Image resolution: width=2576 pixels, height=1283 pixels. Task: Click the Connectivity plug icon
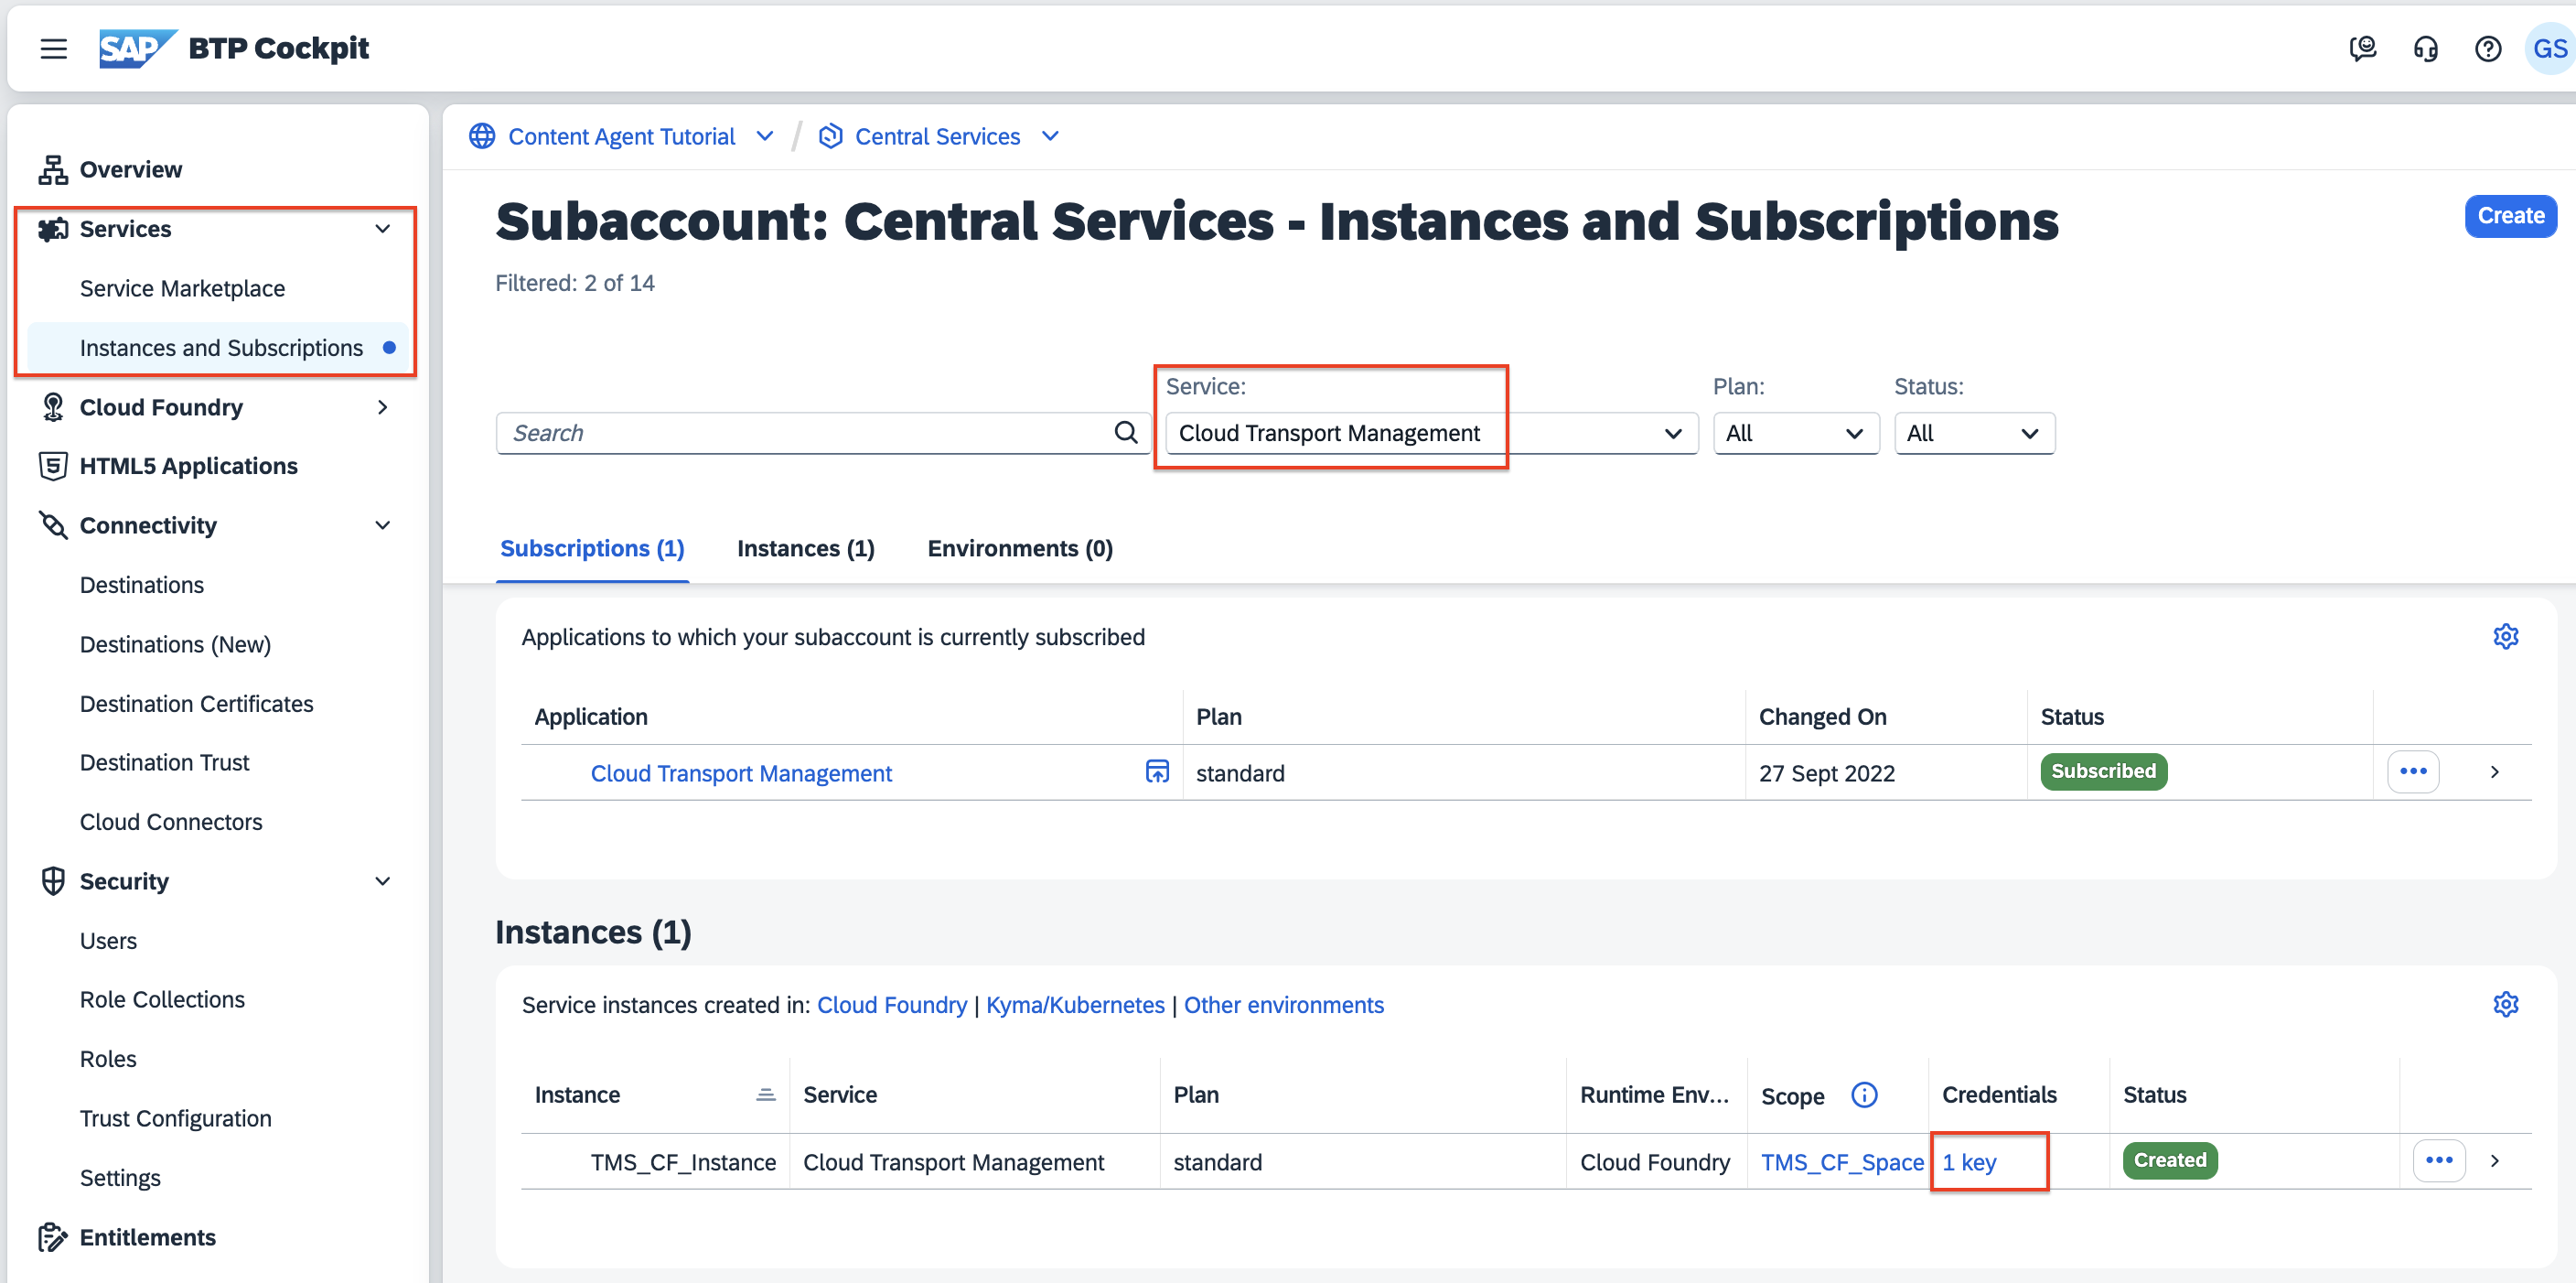(x=53, y=525)
